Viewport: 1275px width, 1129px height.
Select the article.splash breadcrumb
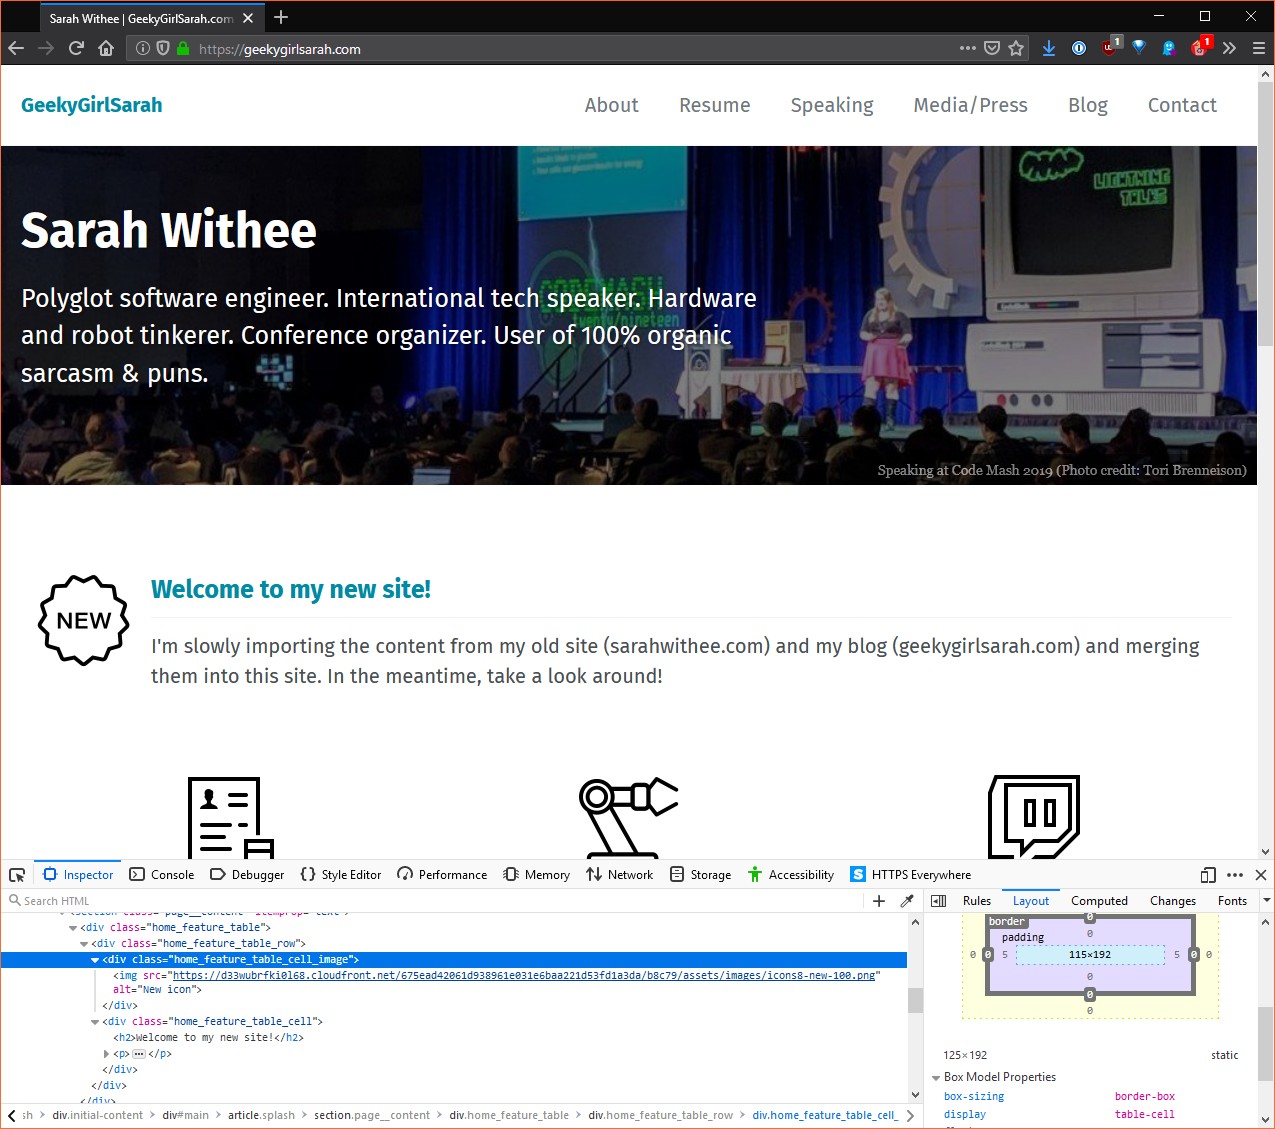261,1115
